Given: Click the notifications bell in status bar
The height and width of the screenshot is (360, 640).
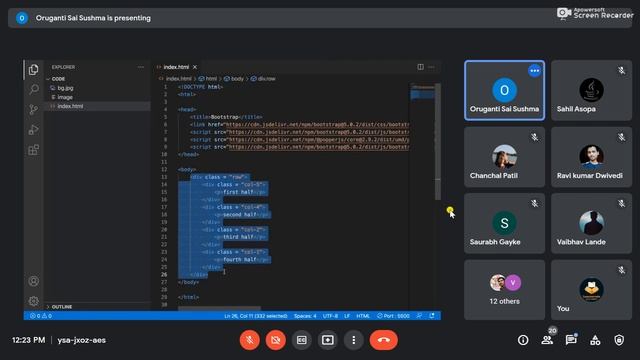Looking at the screenshot, I should tap(432, 316).
